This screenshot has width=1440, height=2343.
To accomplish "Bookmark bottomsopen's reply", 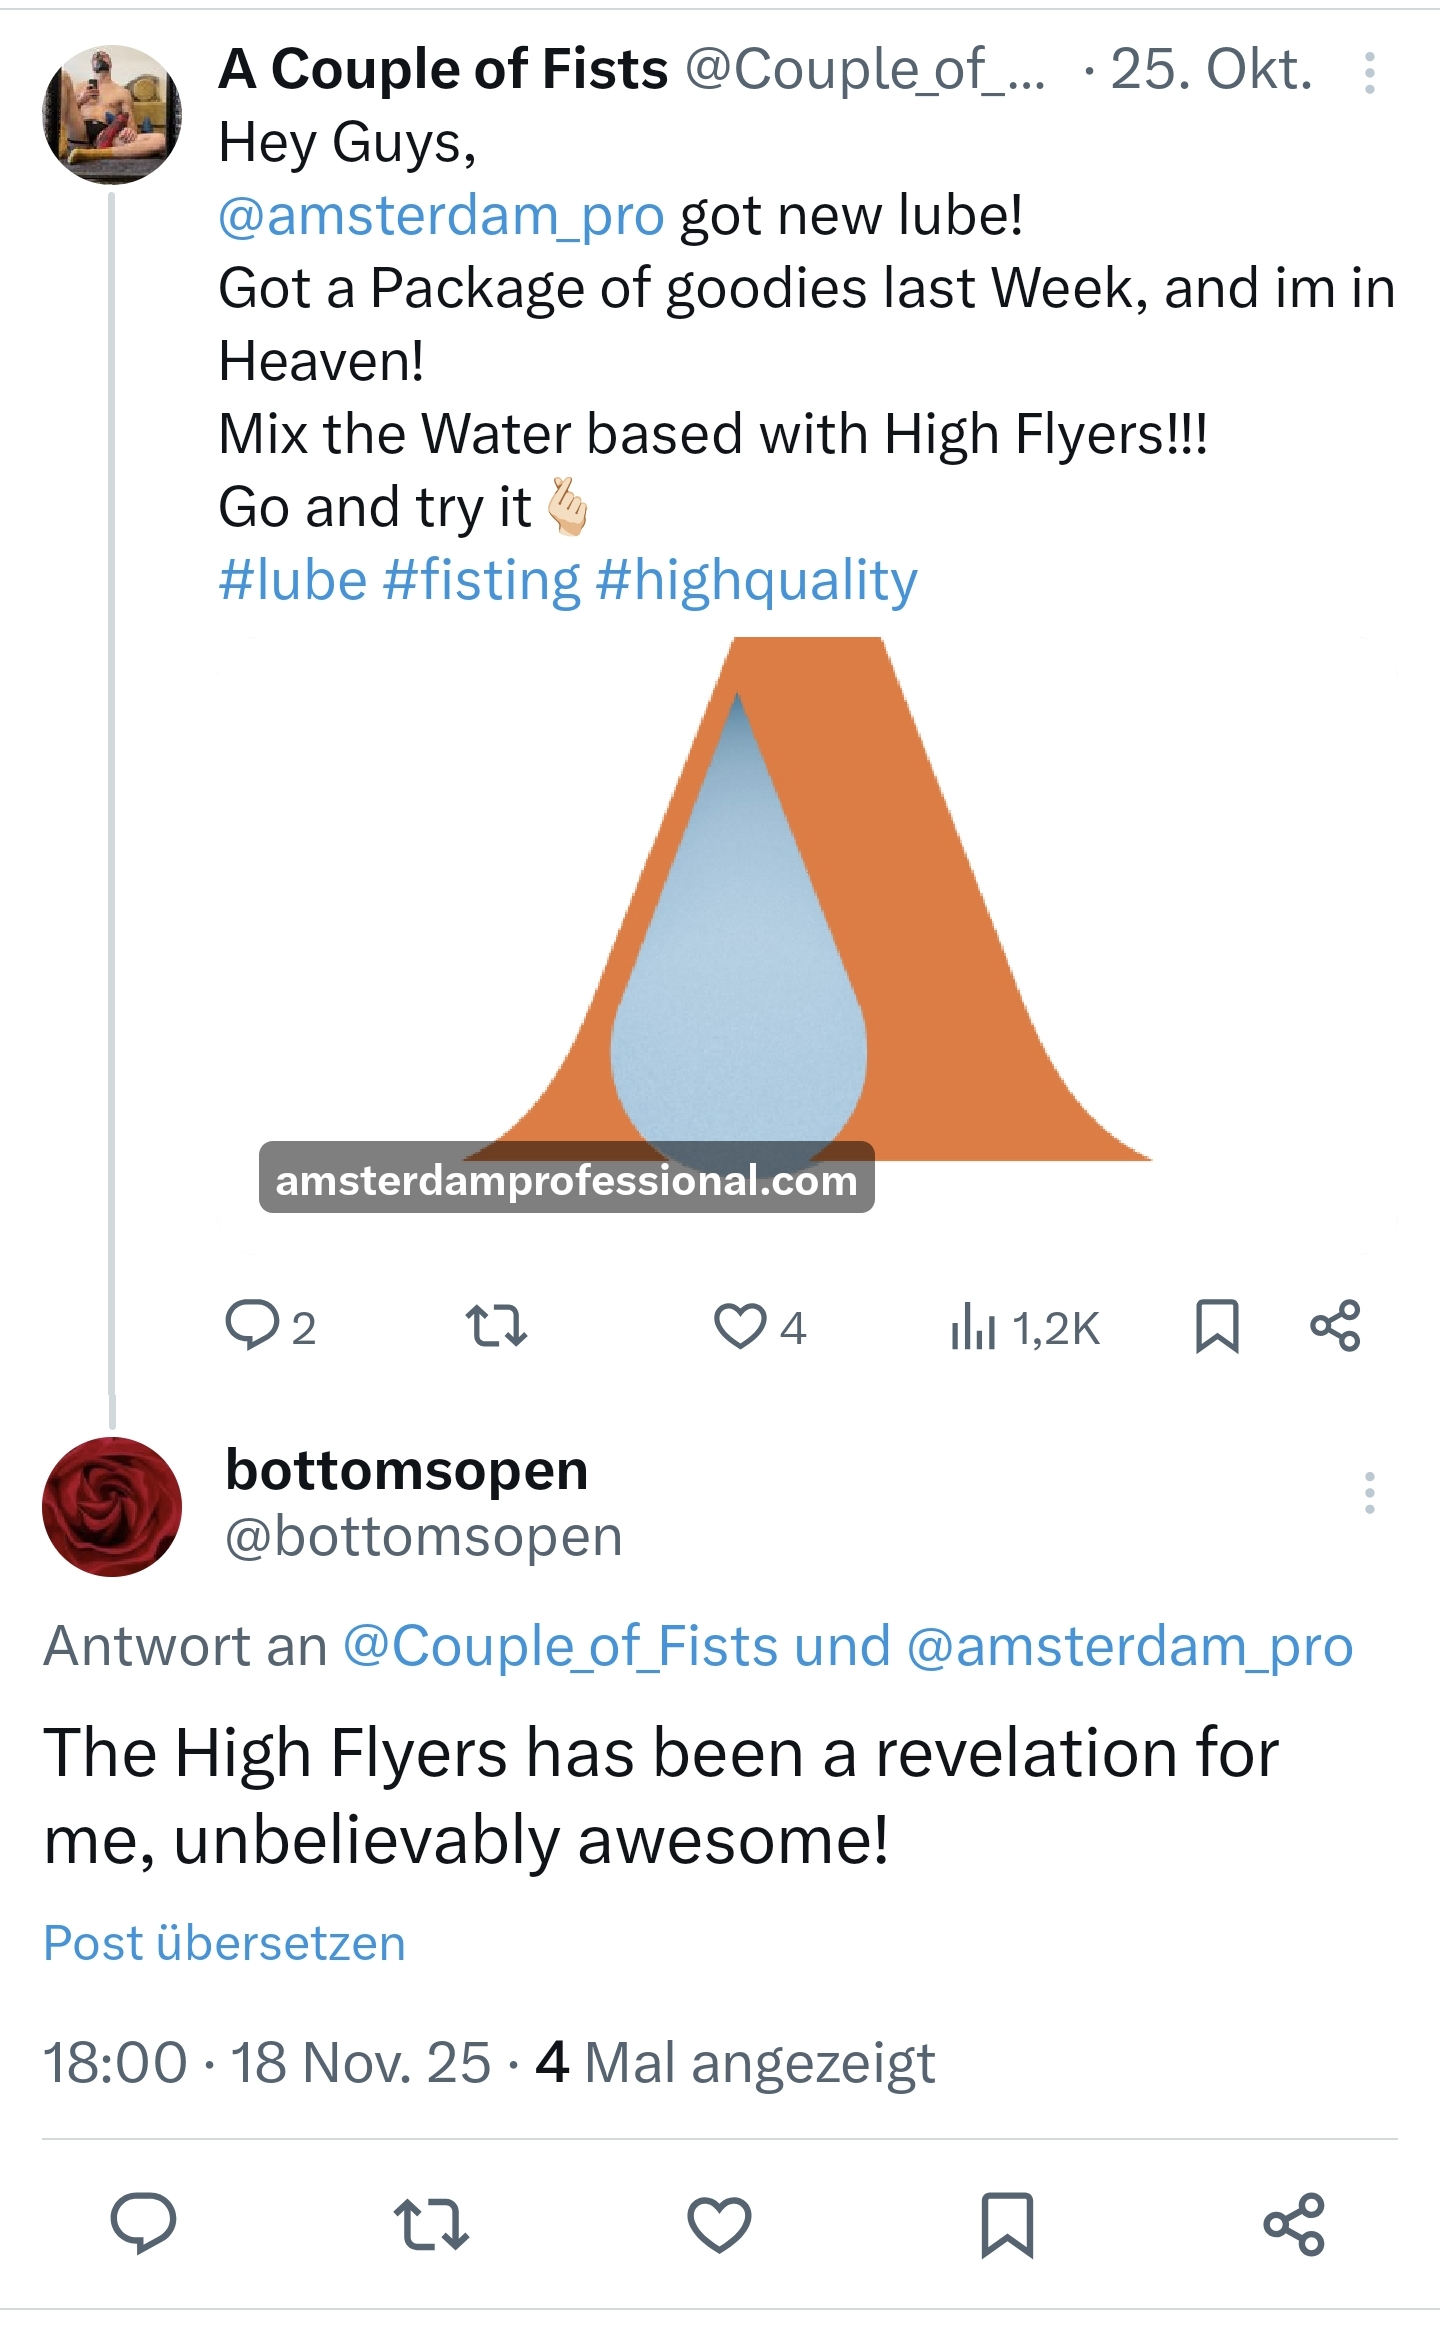I will click(x=1007, y=2224).
